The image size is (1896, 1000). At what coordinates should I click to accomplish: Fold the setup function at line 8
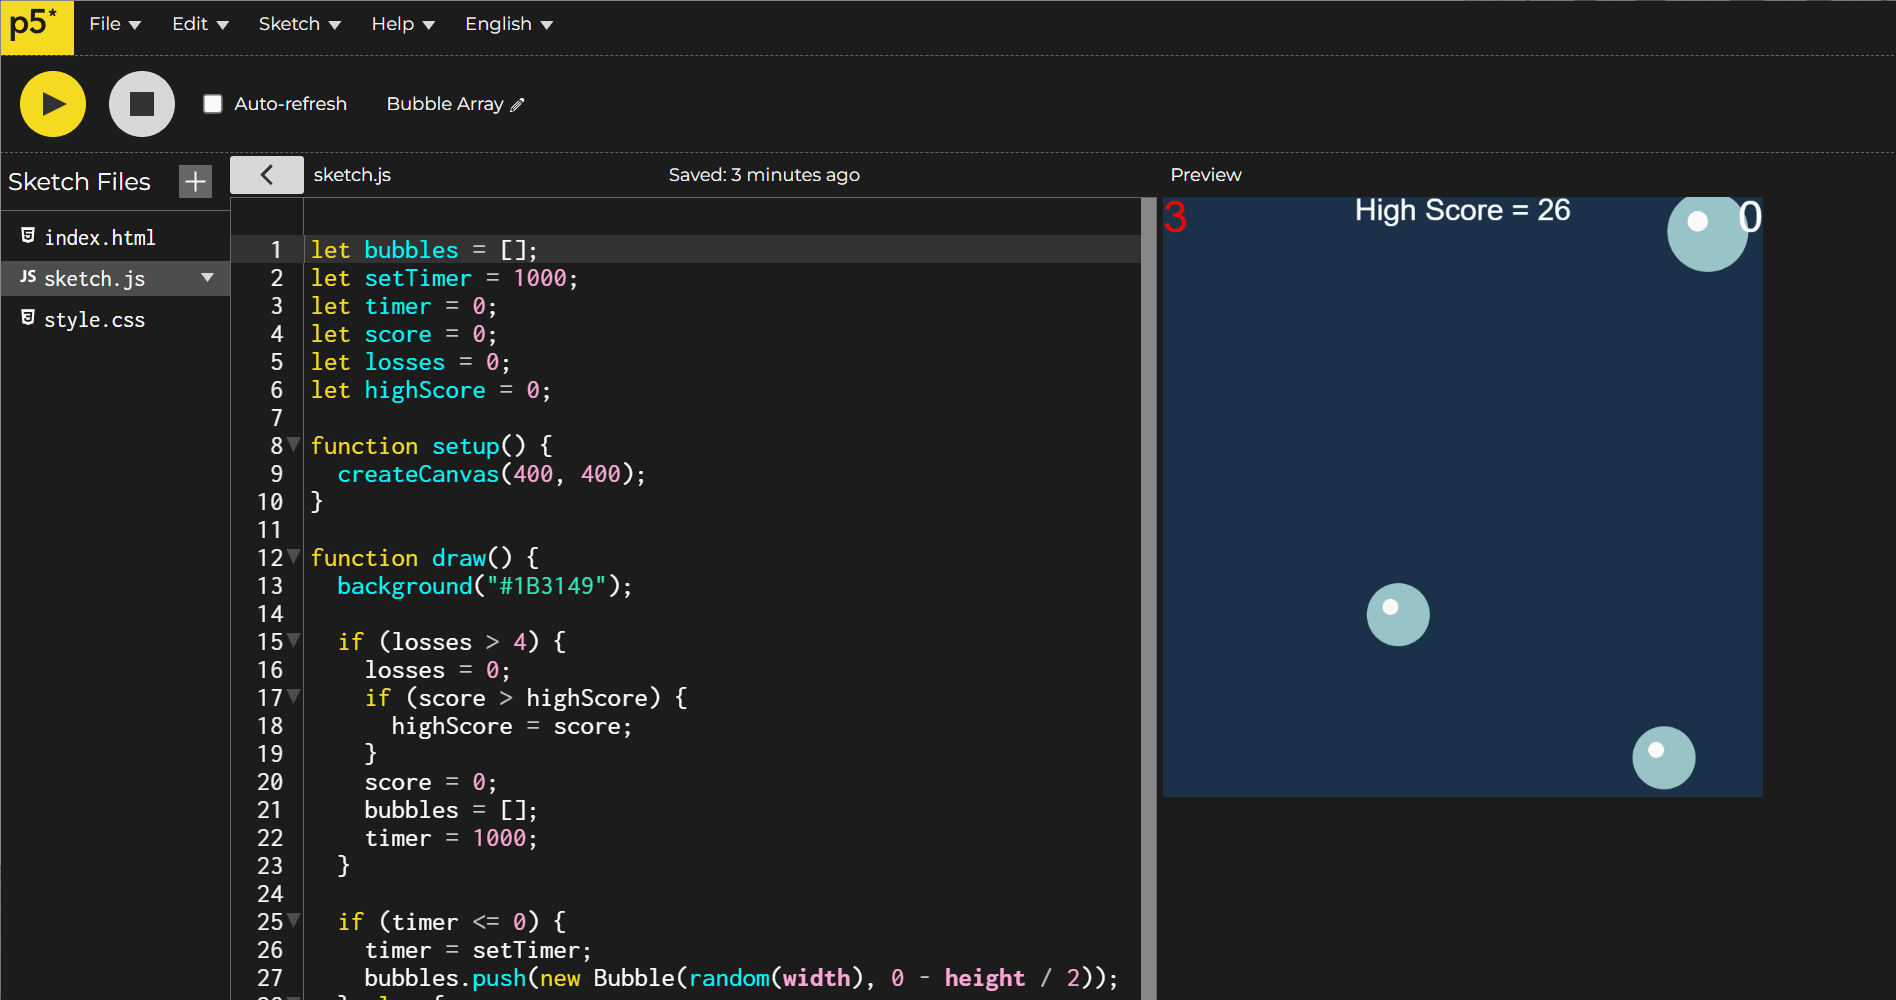[294, 443]
